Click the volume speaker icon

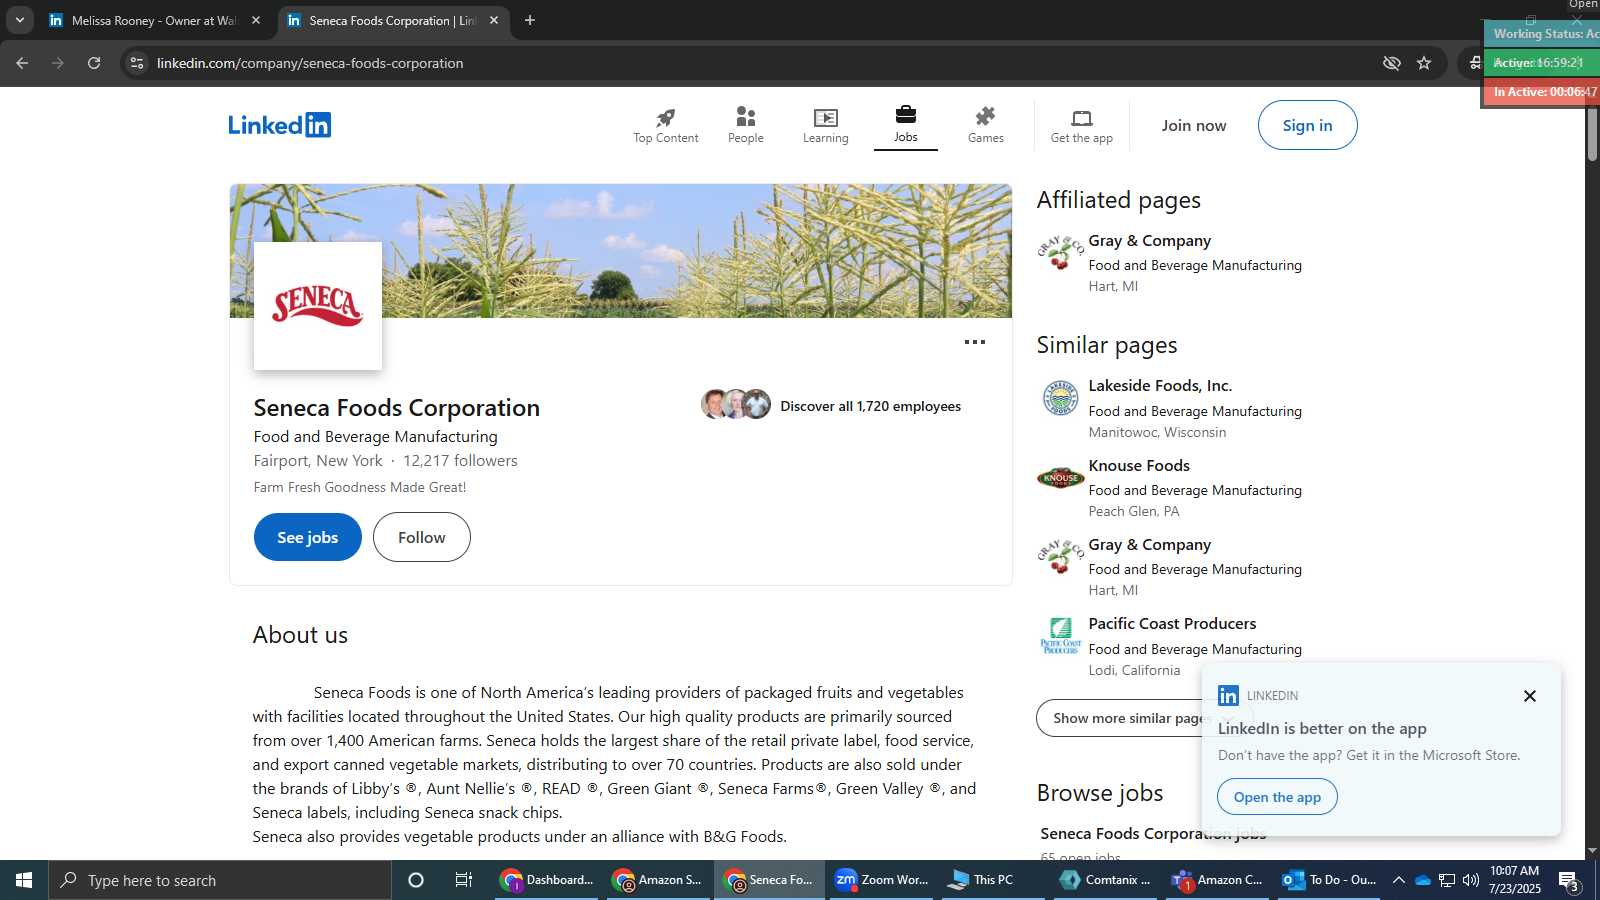(x=1471, y=880)
